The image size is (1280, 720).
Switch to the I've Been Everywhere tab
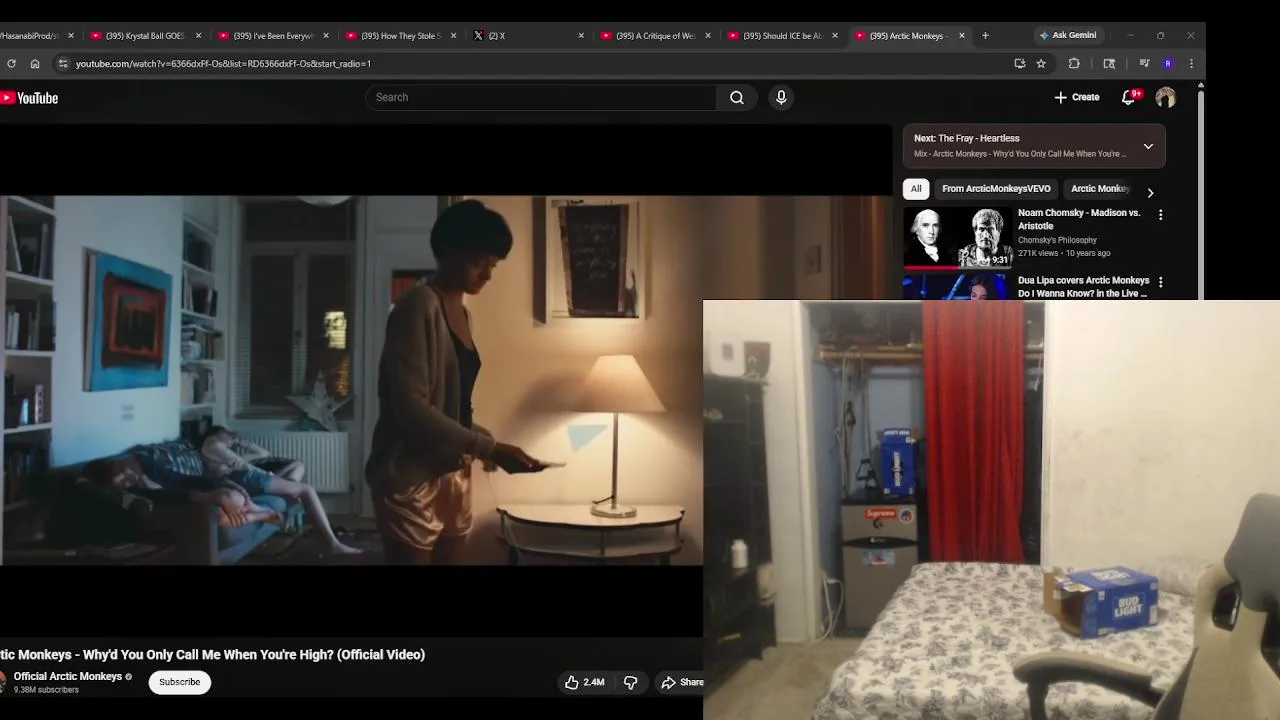click(272, 35)
